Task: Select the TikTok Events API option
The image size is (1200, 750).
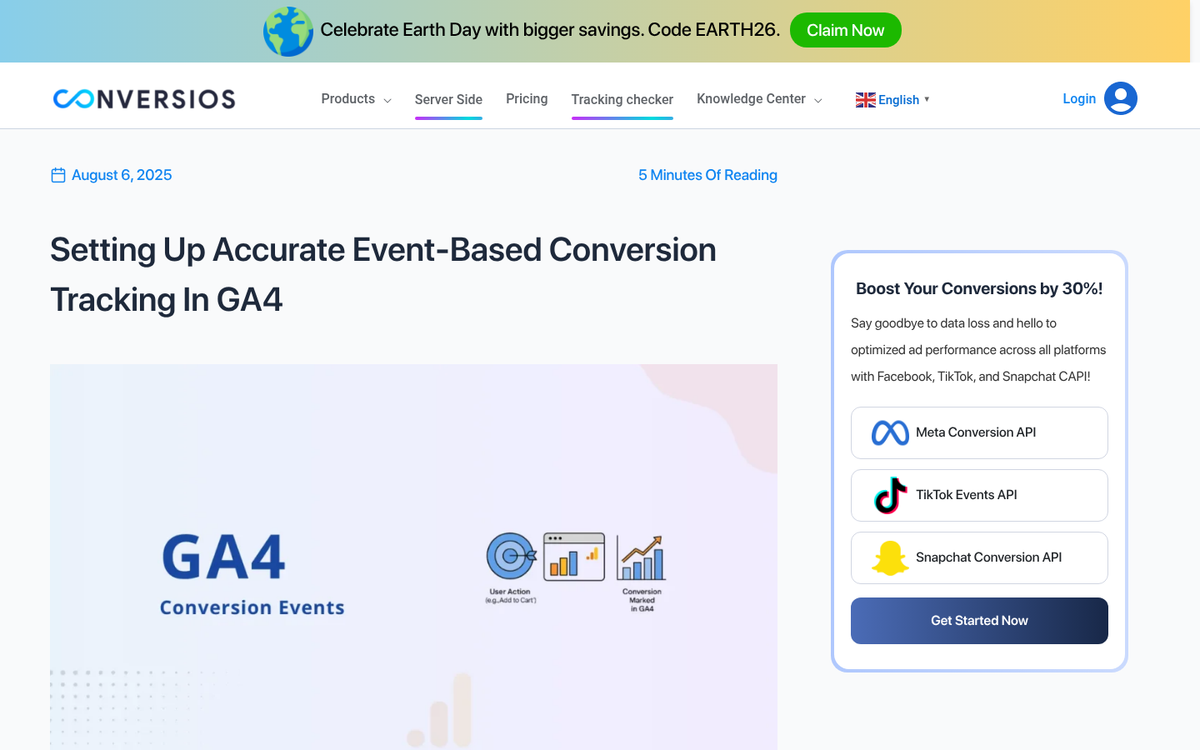Action: pyautogui.click(x=979, y=495)
